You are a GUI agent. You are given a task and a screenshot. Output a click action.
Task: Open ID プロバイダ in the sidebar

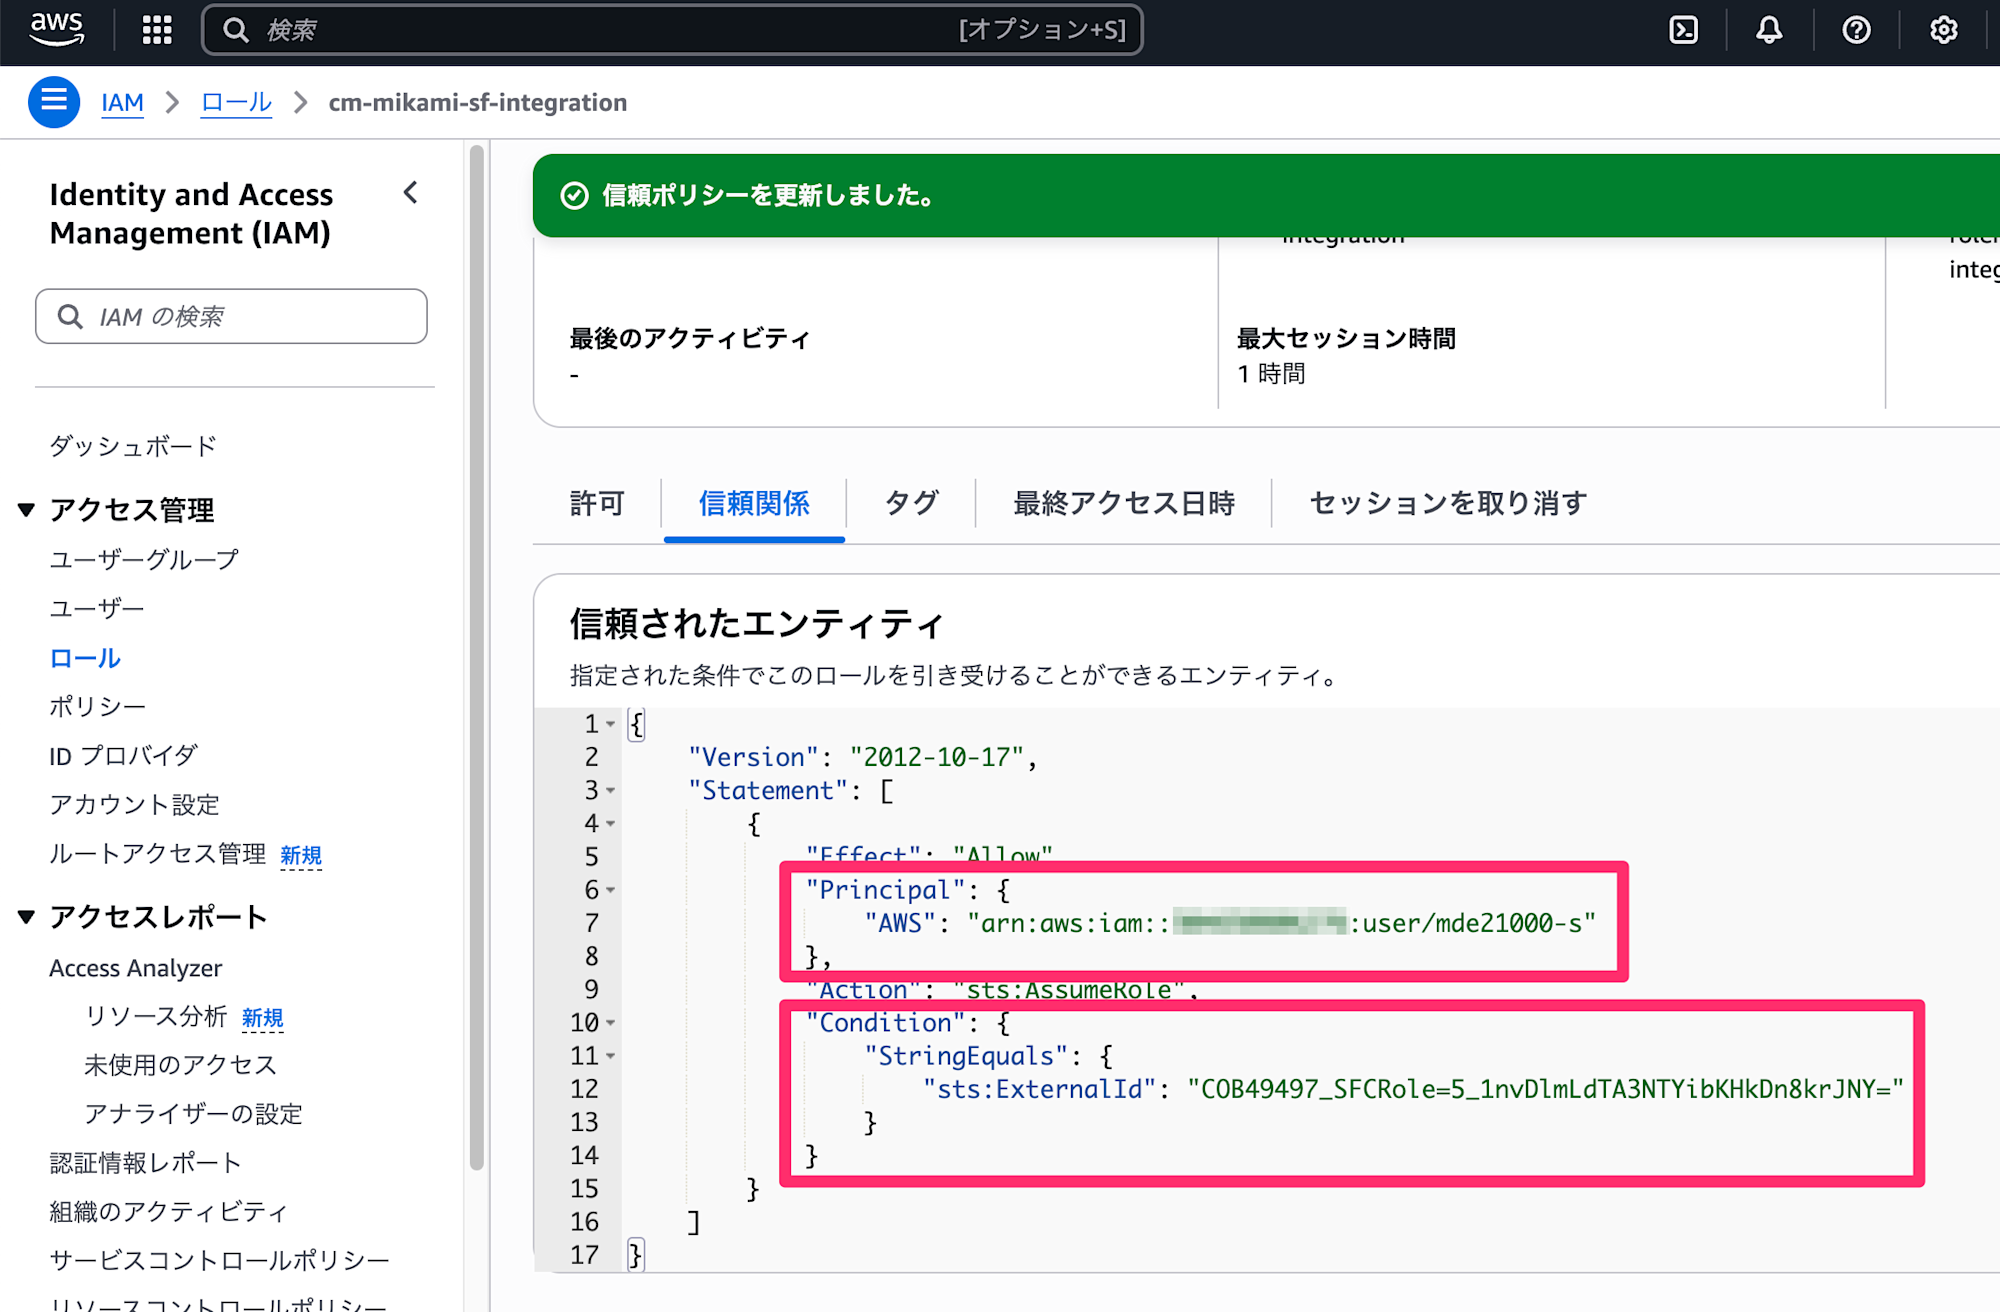click(x=124, y=756)
